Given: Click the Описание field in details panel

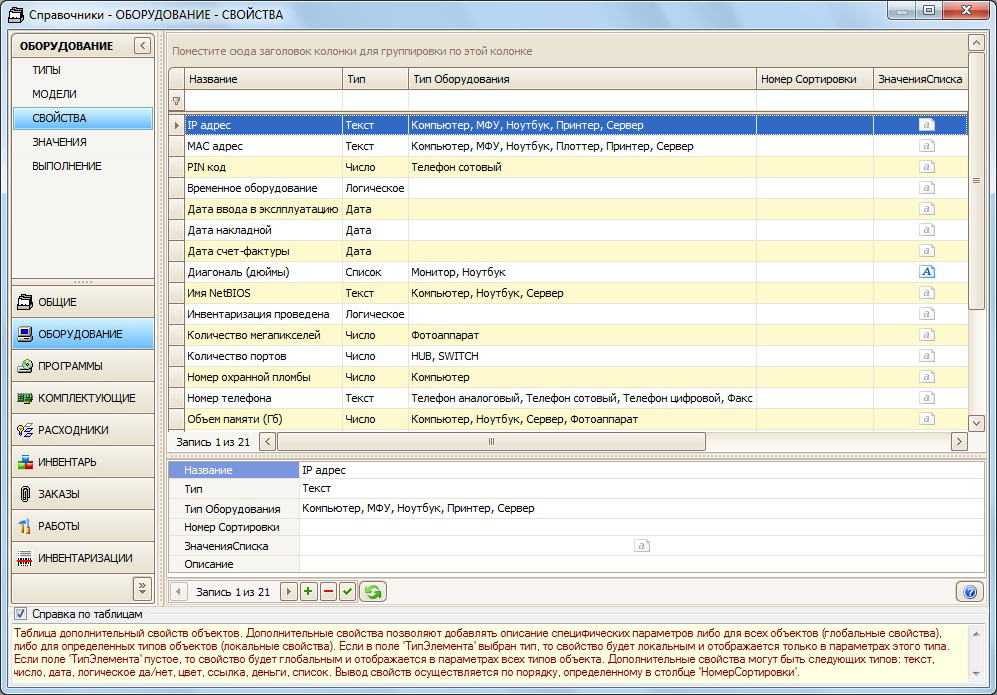Looking at the screenshot, I should [x=640, y=565].
